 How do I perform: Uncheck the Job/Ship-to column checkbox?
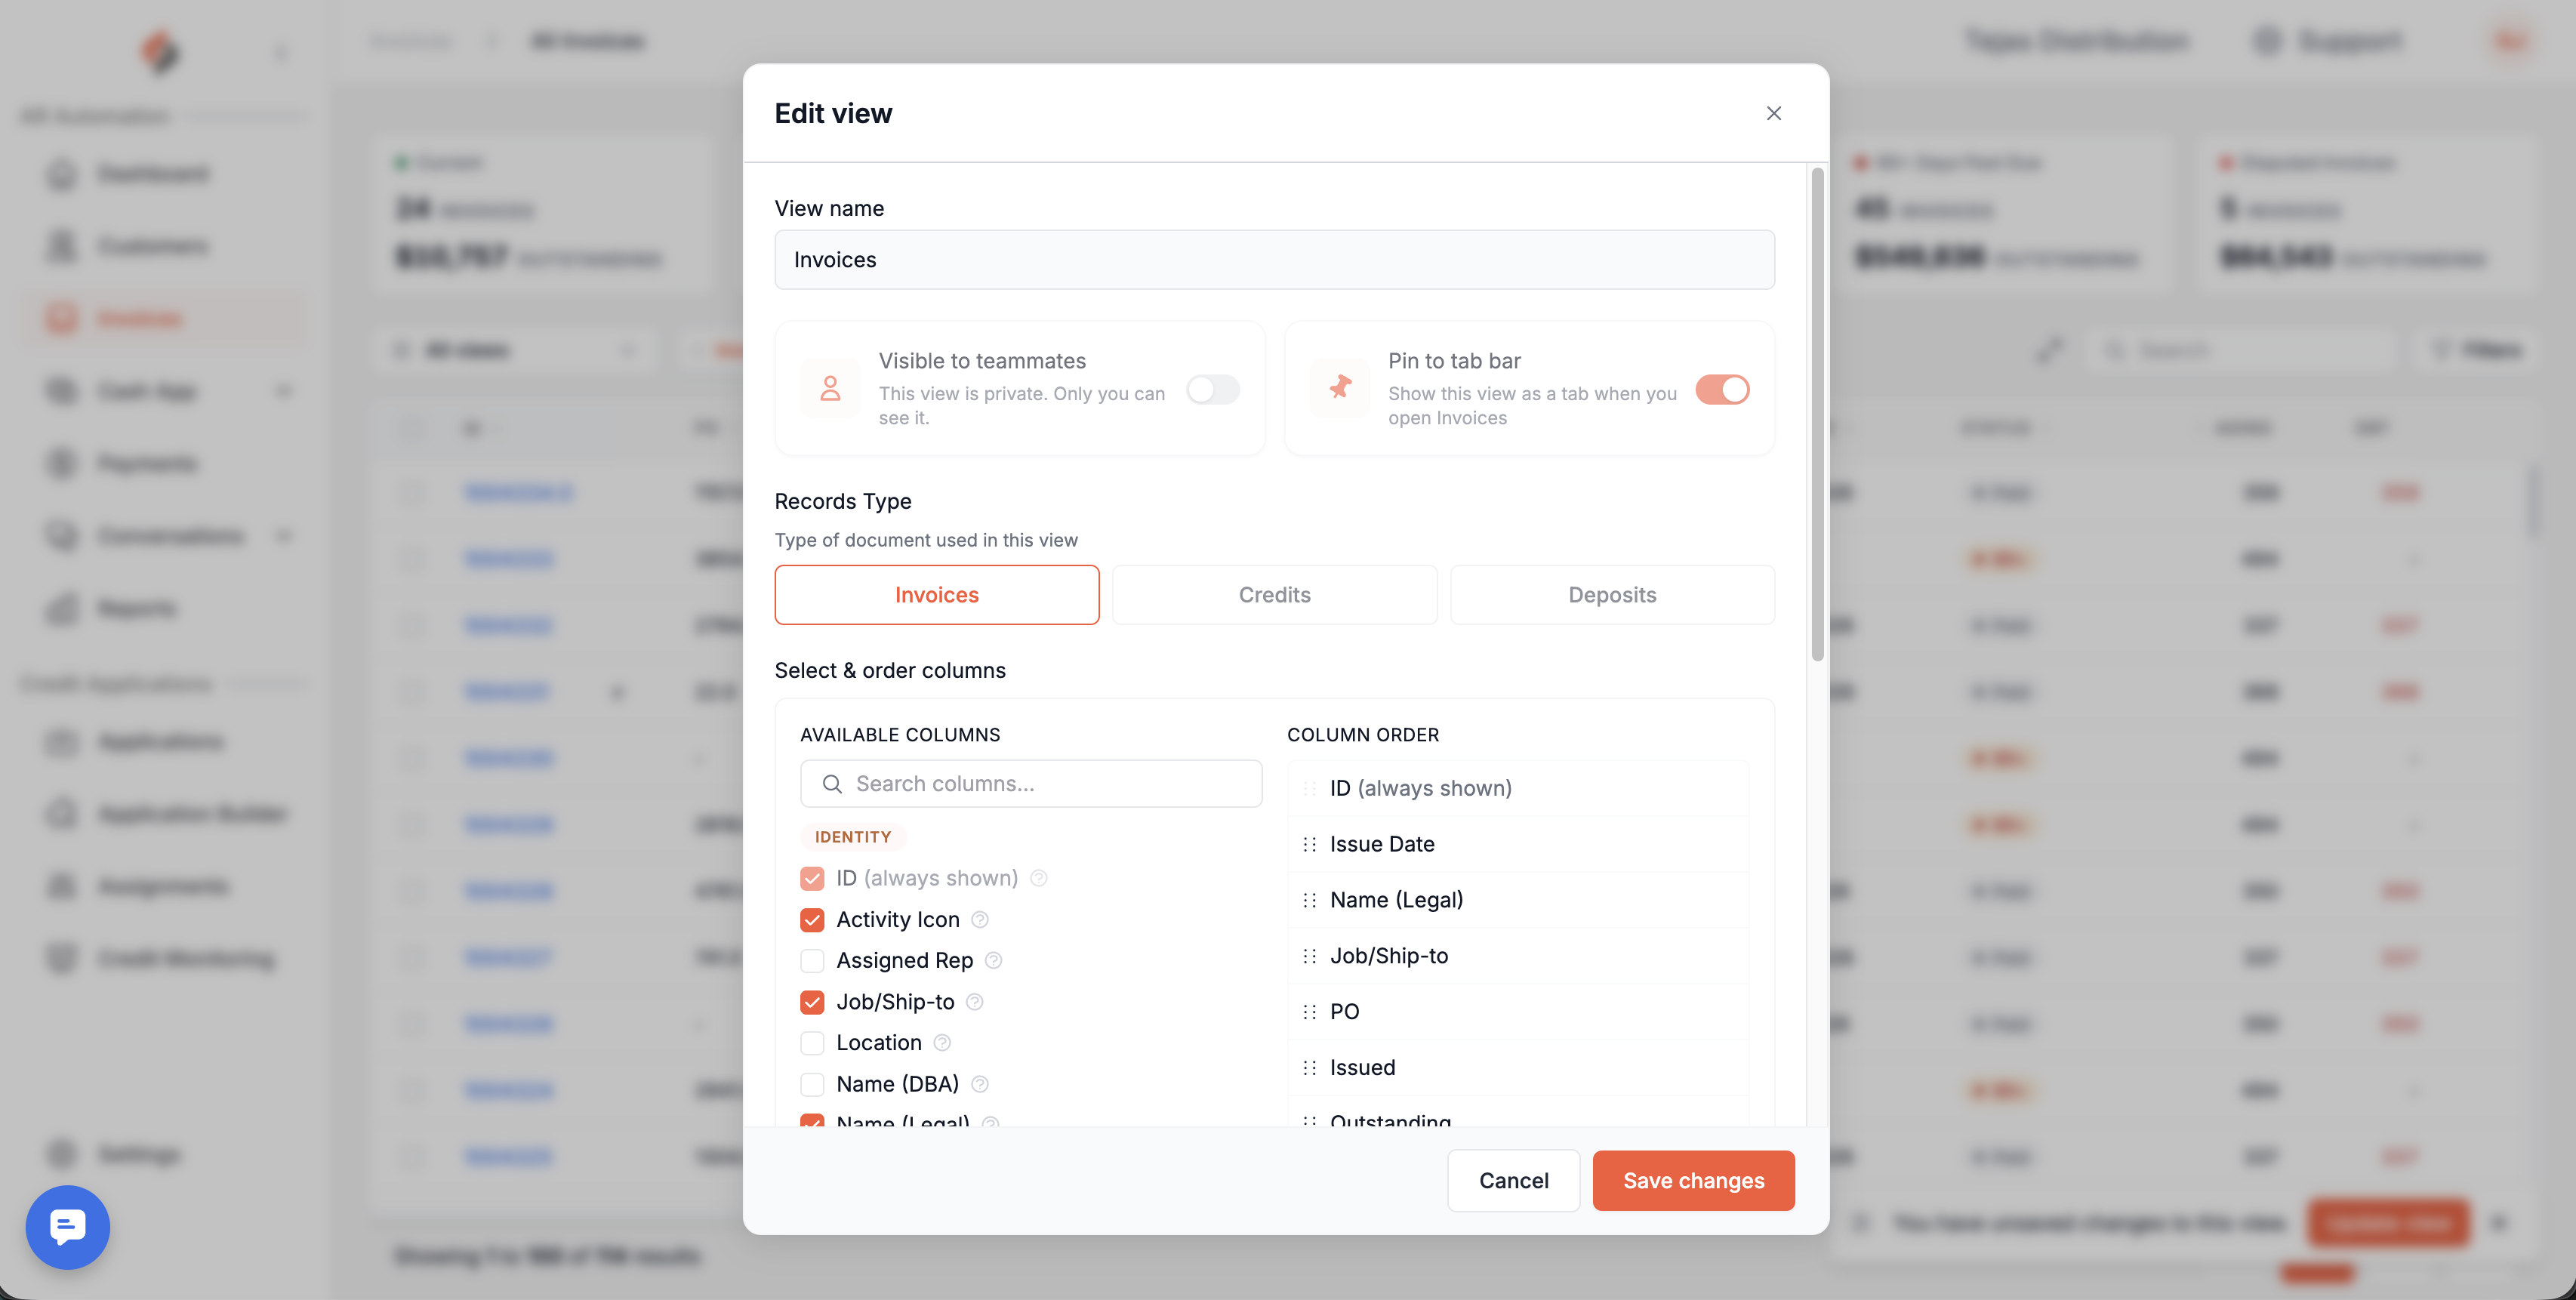pyautogui.click(x=812, y=1002)
